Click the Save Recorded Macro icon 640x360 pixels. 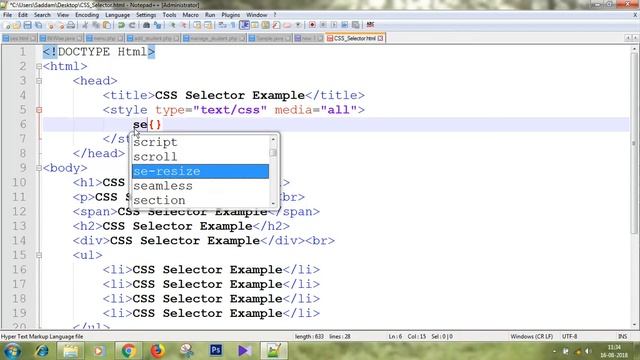point(356,25)
